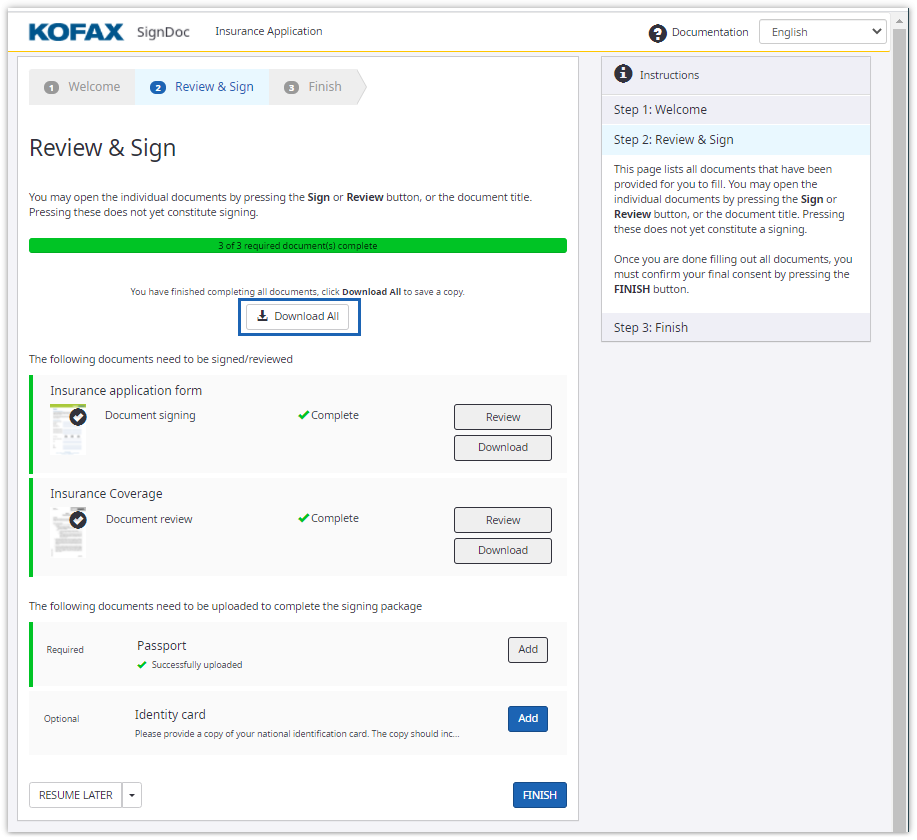Expand Step 1: Welcome instructions section
Image resolution: width=917 pixels, height=840 pixels.
pos(735,110)
